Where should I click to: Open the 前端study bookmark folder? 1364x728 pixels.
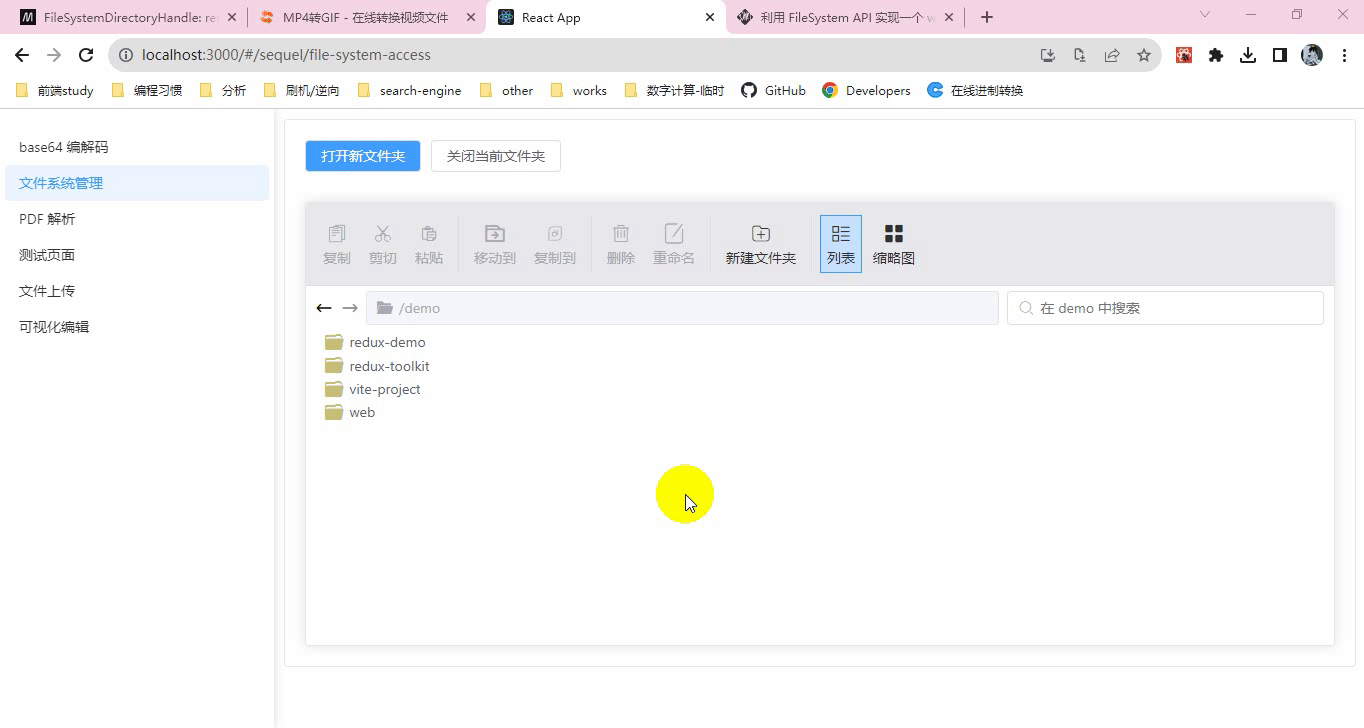[x=55, y=90]
